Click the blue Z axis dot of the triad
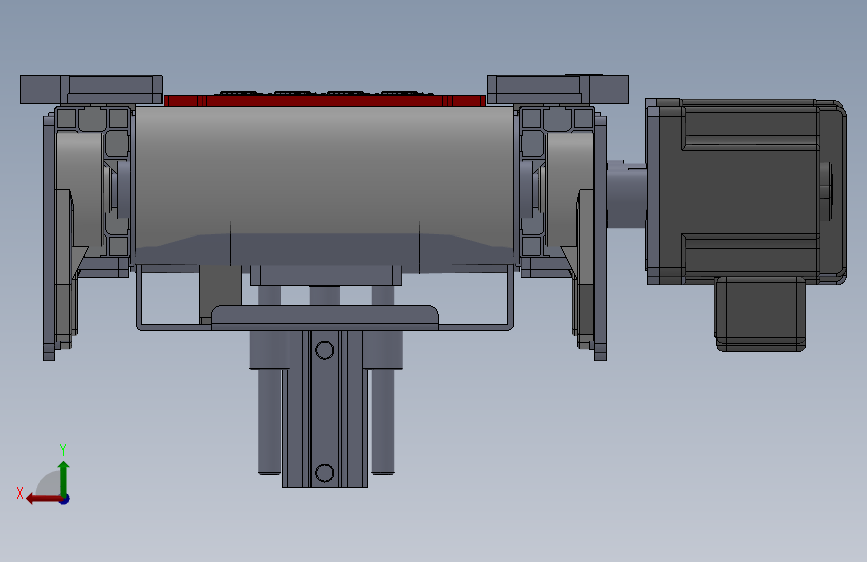Viewport: 867px width, 562px height. pyautogui.click(x=65, y=499)
